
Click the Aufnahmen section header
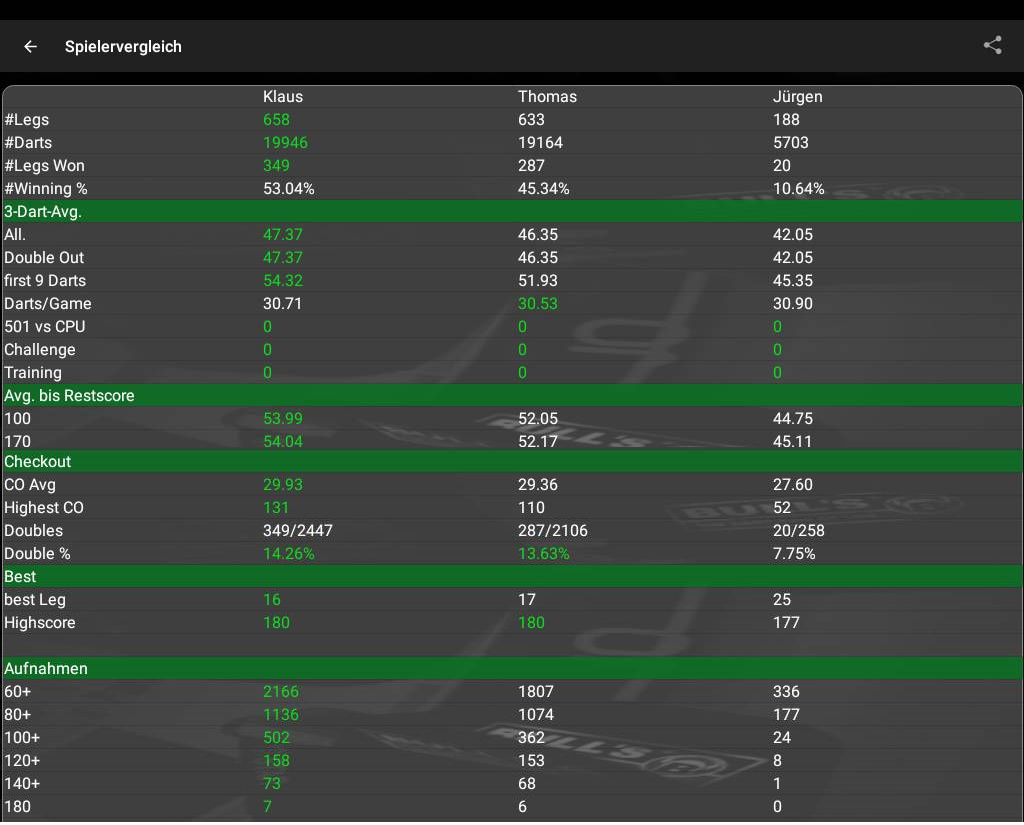click(x=46, y=669)
